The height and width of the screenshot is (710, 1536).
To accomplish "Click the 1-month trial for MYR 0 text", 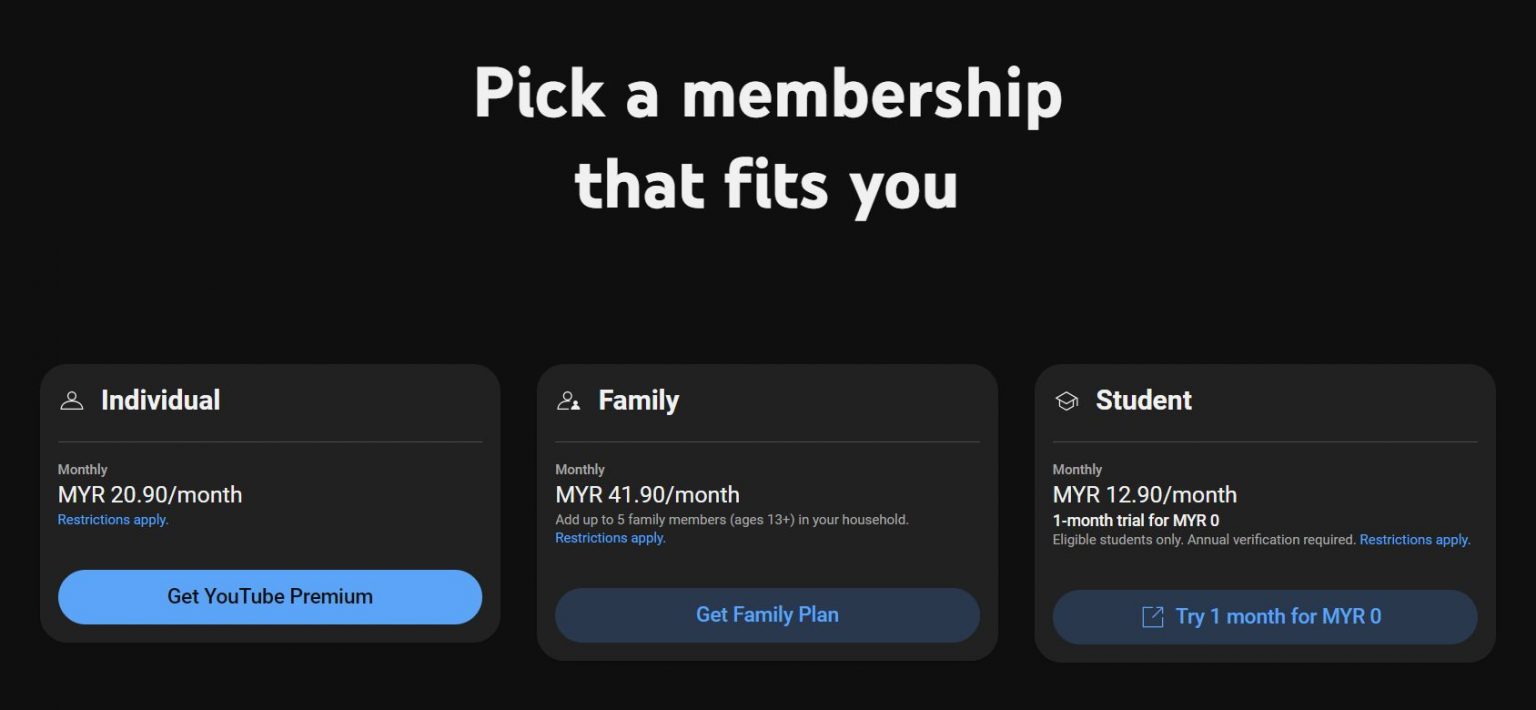I will coord(1135,521).
